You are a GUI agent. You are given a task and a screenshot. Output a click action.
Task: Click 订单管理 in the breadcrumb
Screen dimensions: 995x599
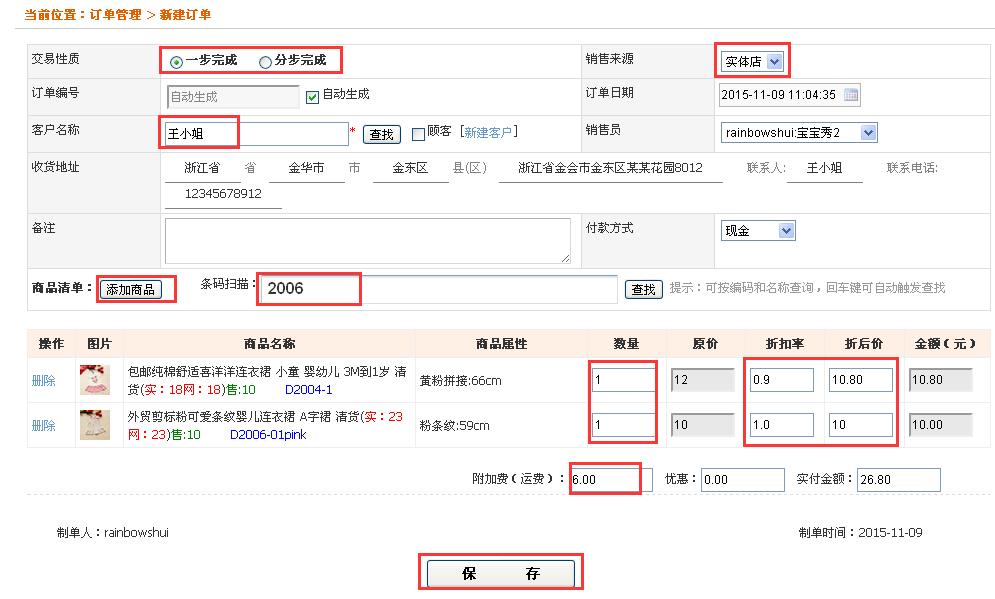pos(115,15)
